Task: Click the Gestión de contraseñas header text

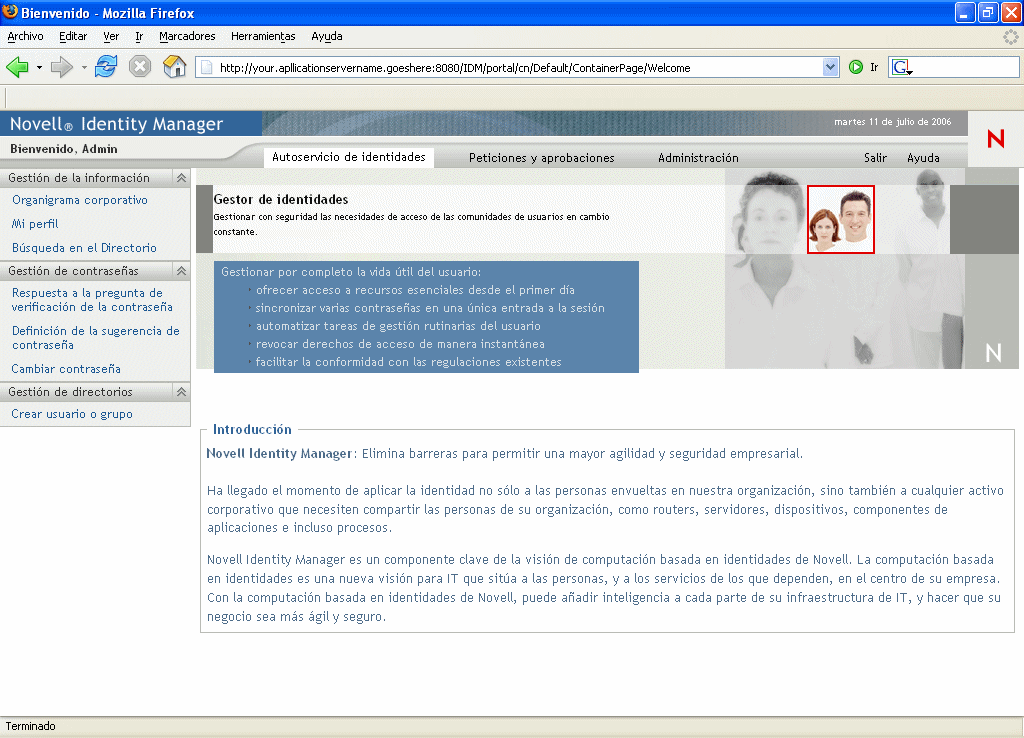Action: (73, 270)
